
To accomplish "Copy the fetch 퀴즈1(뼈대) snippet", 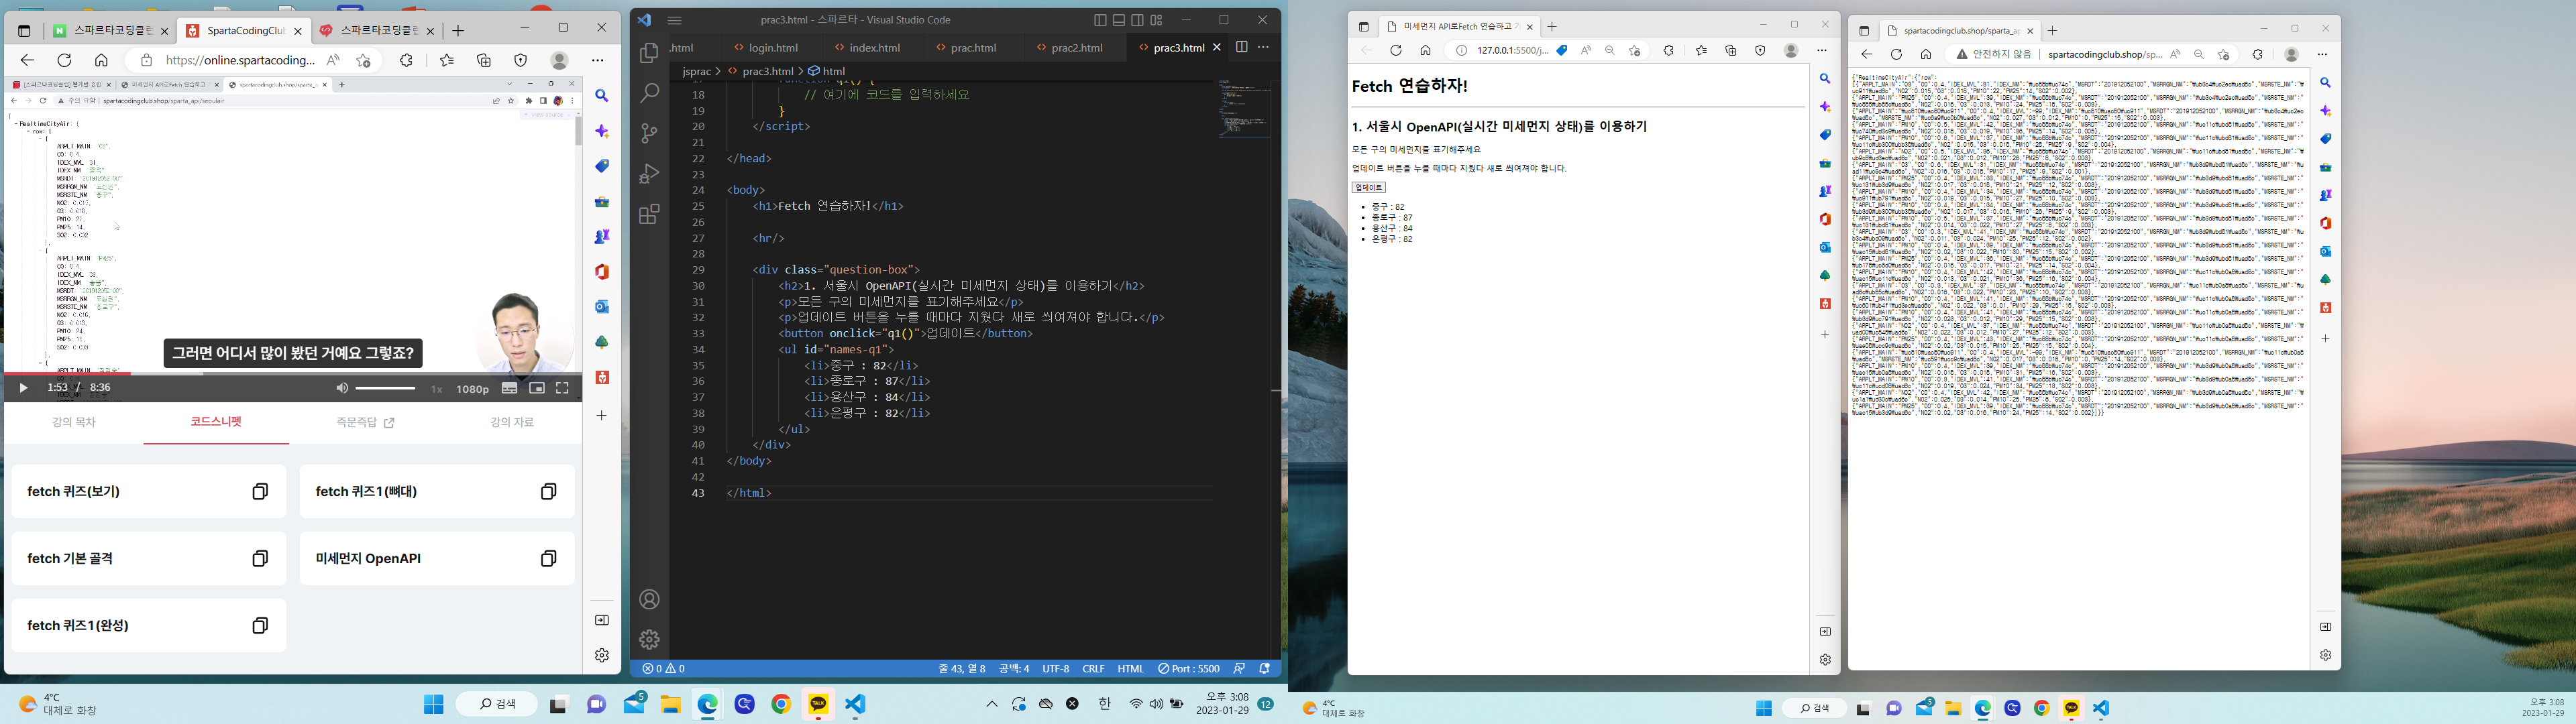I will point(548,491).
